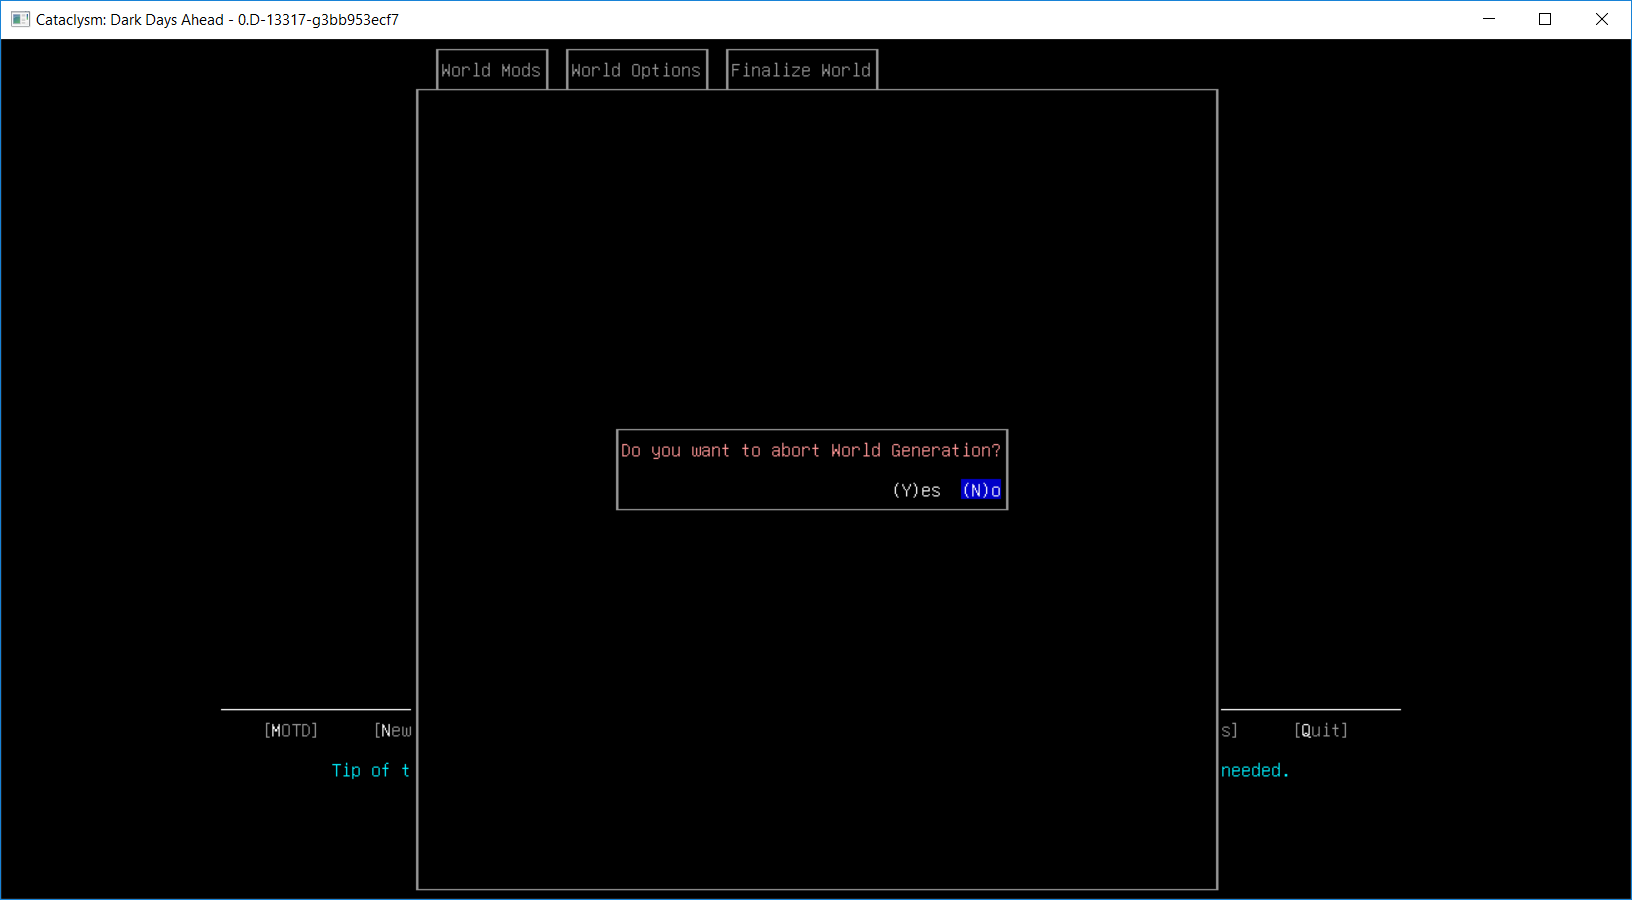The image size is (1632, 900).
Task: Select the [Quit] menu entry
Action: point(1321,730)
